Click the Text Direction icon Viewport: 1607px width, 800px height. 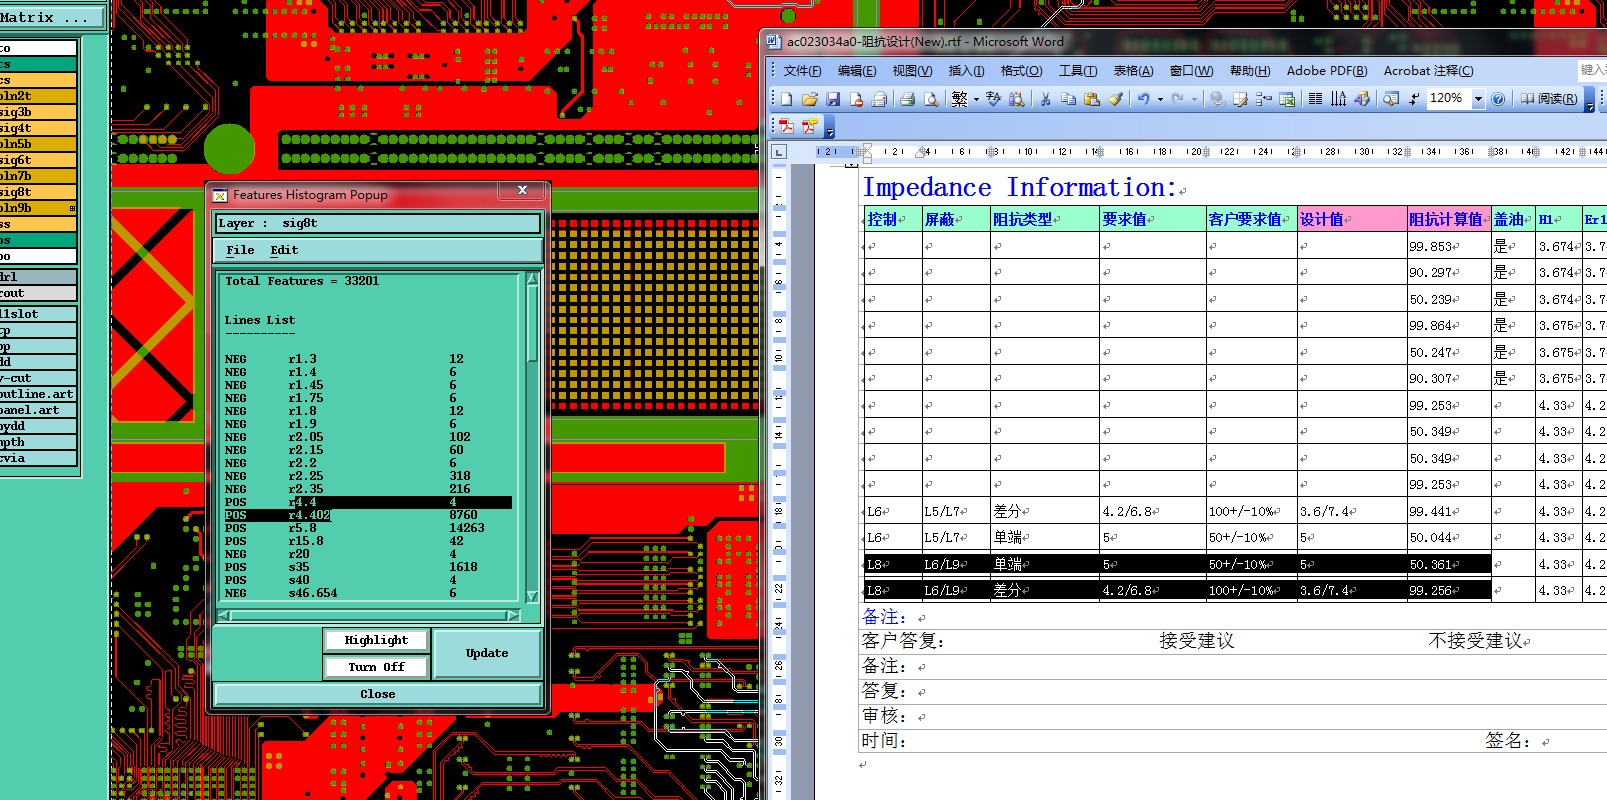[x=1338, y=99]
